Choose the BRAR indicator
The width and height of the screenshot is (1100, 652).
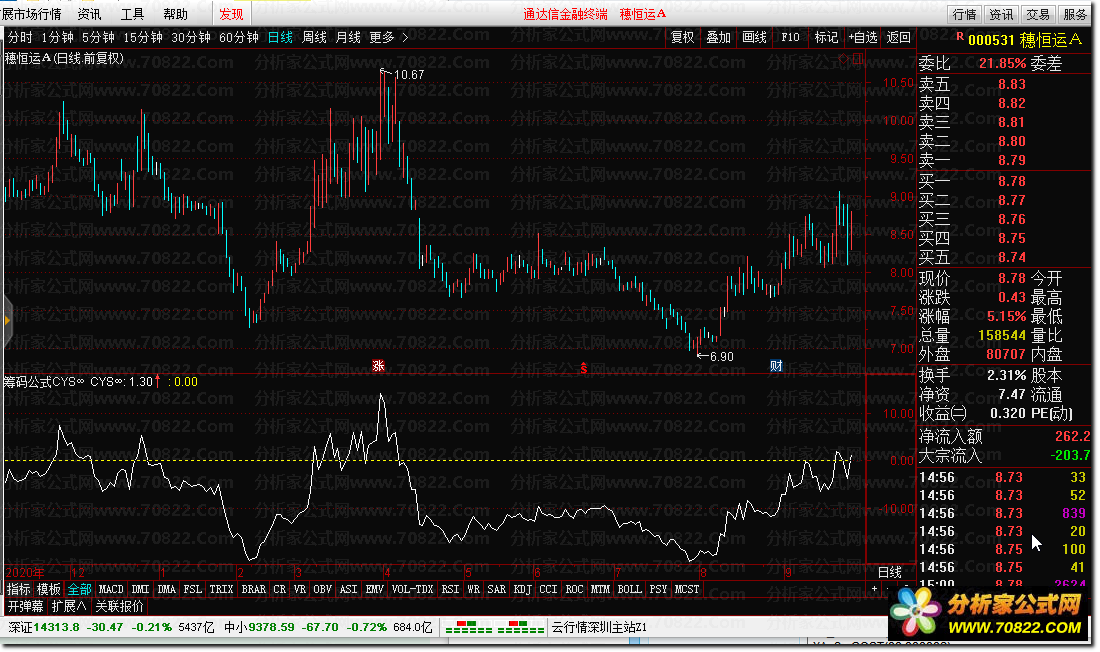[253, 589]
